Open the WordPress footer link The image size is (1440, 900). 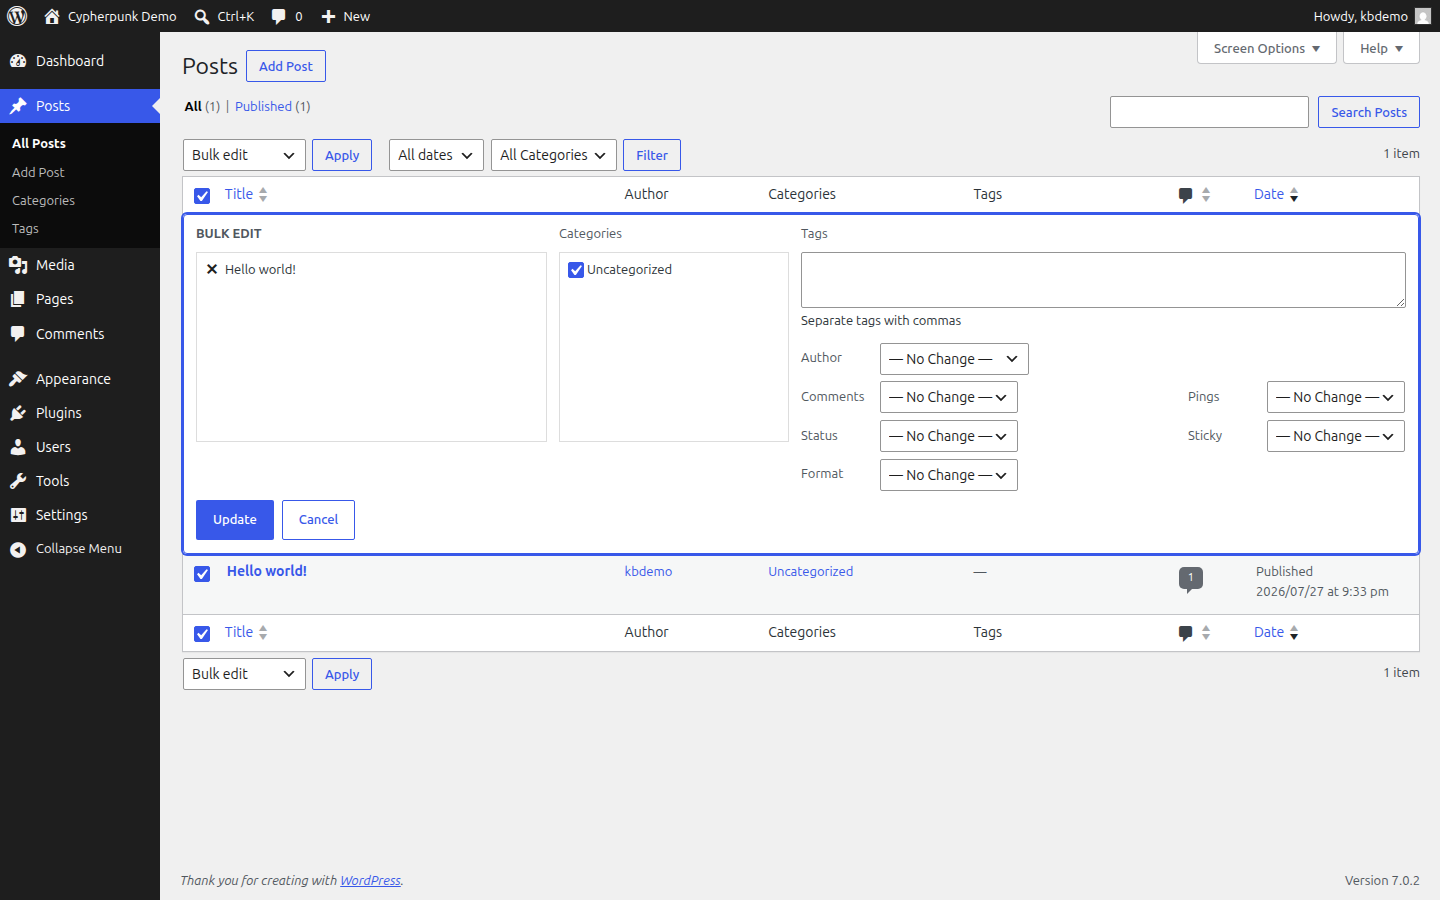[370, 881]
